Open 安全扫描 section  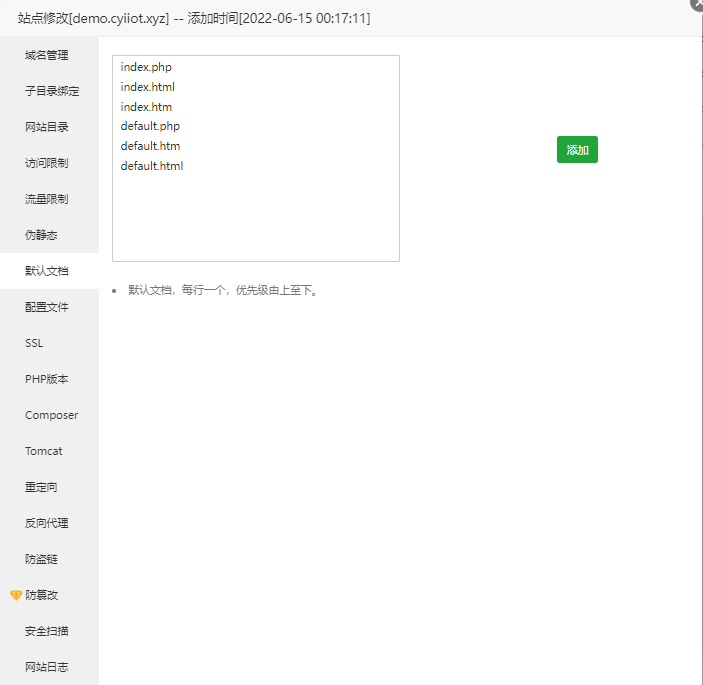click(x=47, y=631)
